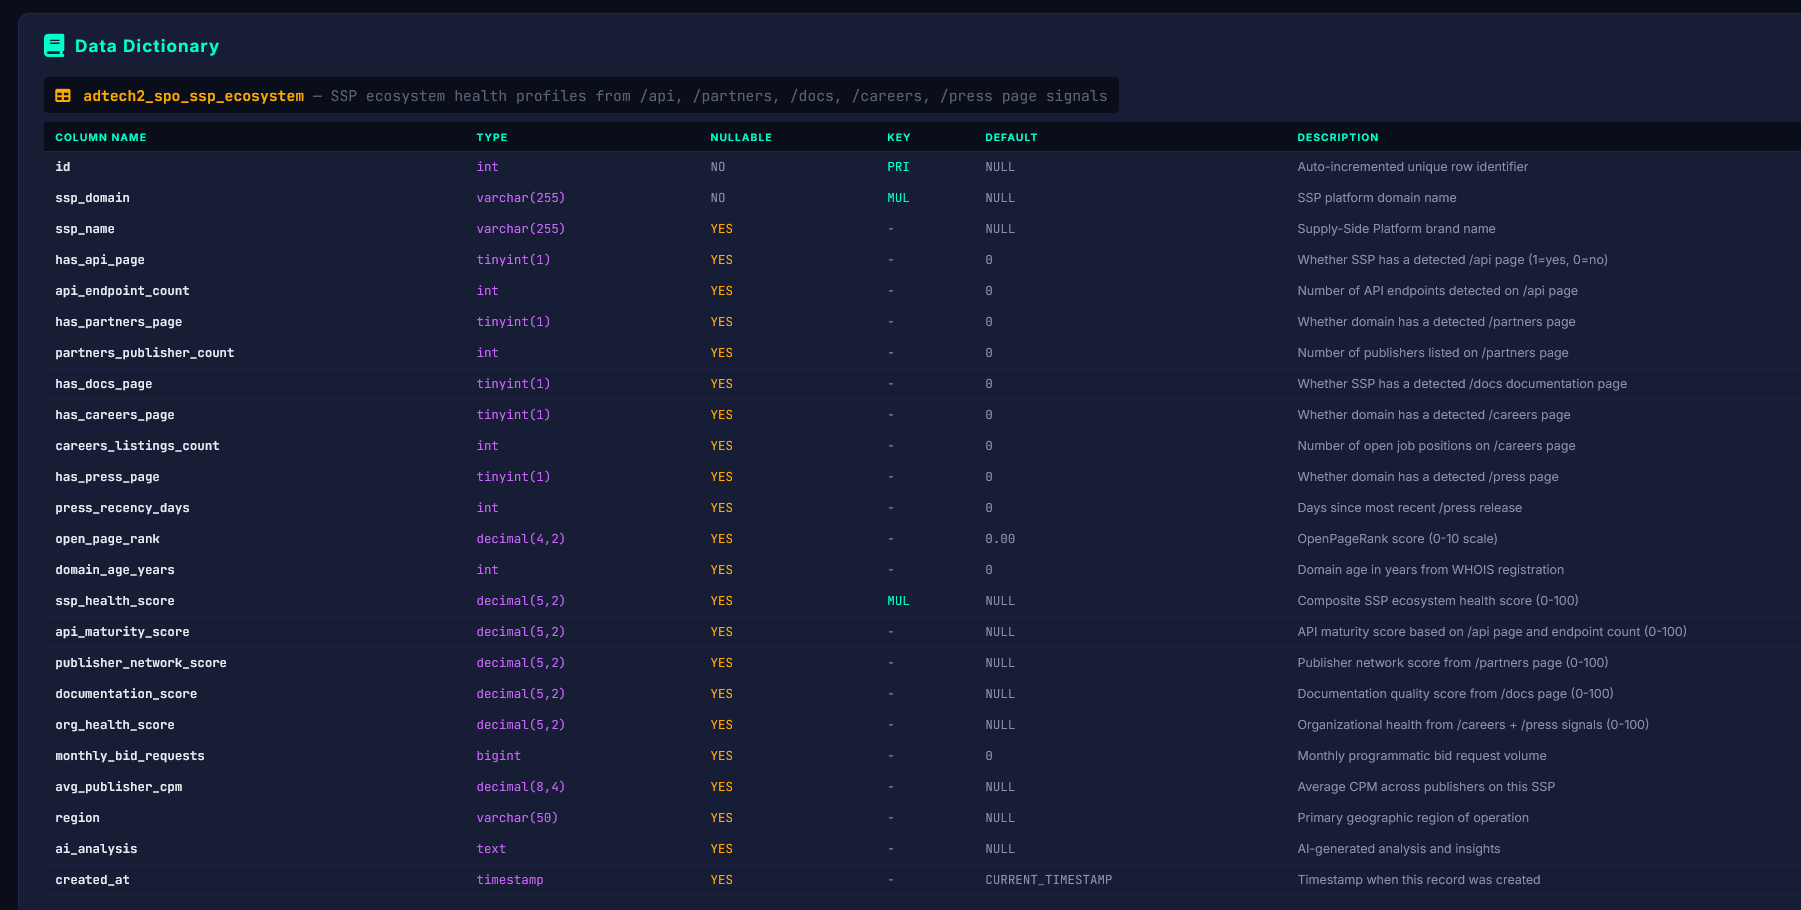The image size is (1801, 910).
Task: Select the has_press_page column name
Action: pos(107,477)
